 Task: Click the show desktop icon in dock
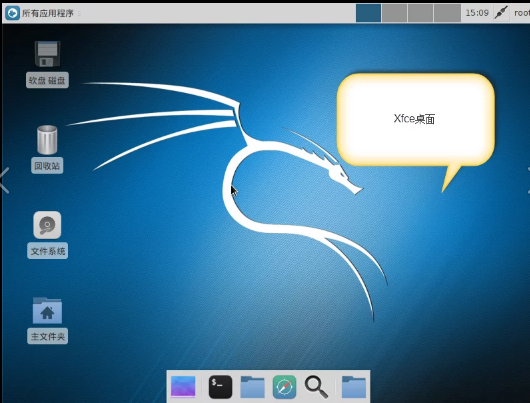click(x=183, y=386)
